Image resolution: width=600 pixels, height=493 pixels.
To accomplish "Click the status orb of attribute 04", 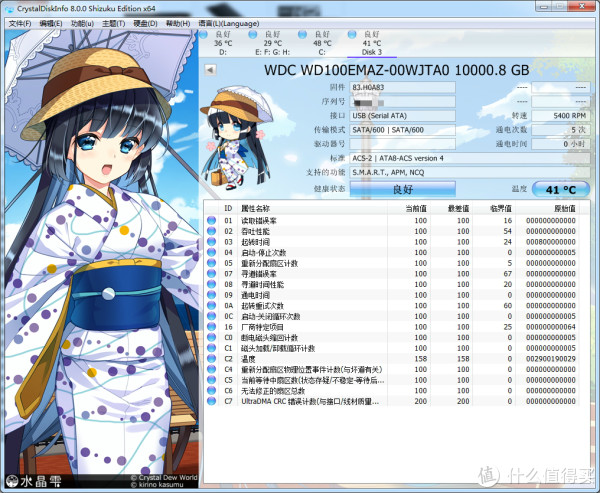I will click(211, 252).
